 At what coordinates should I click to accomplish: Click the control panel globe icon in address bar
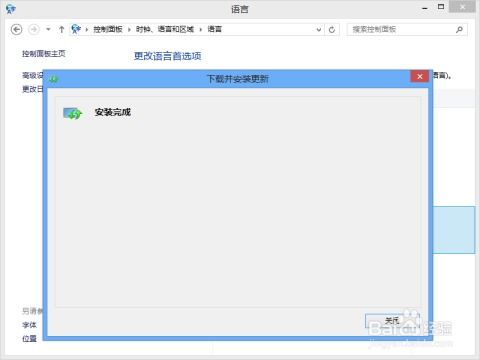click(76, 29)
